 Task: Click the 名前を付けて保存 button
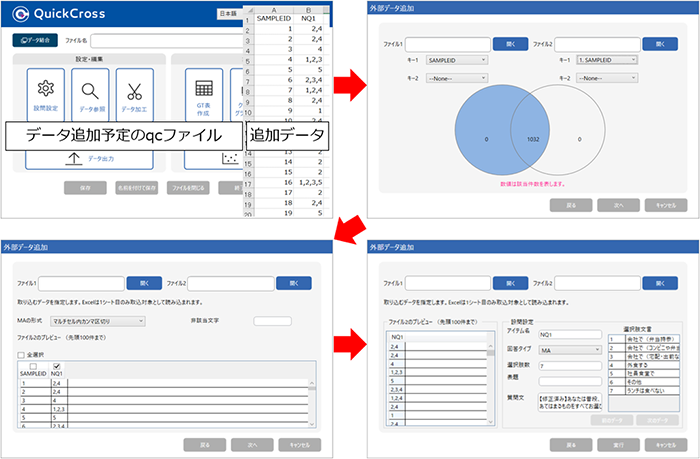coord(137,188)
